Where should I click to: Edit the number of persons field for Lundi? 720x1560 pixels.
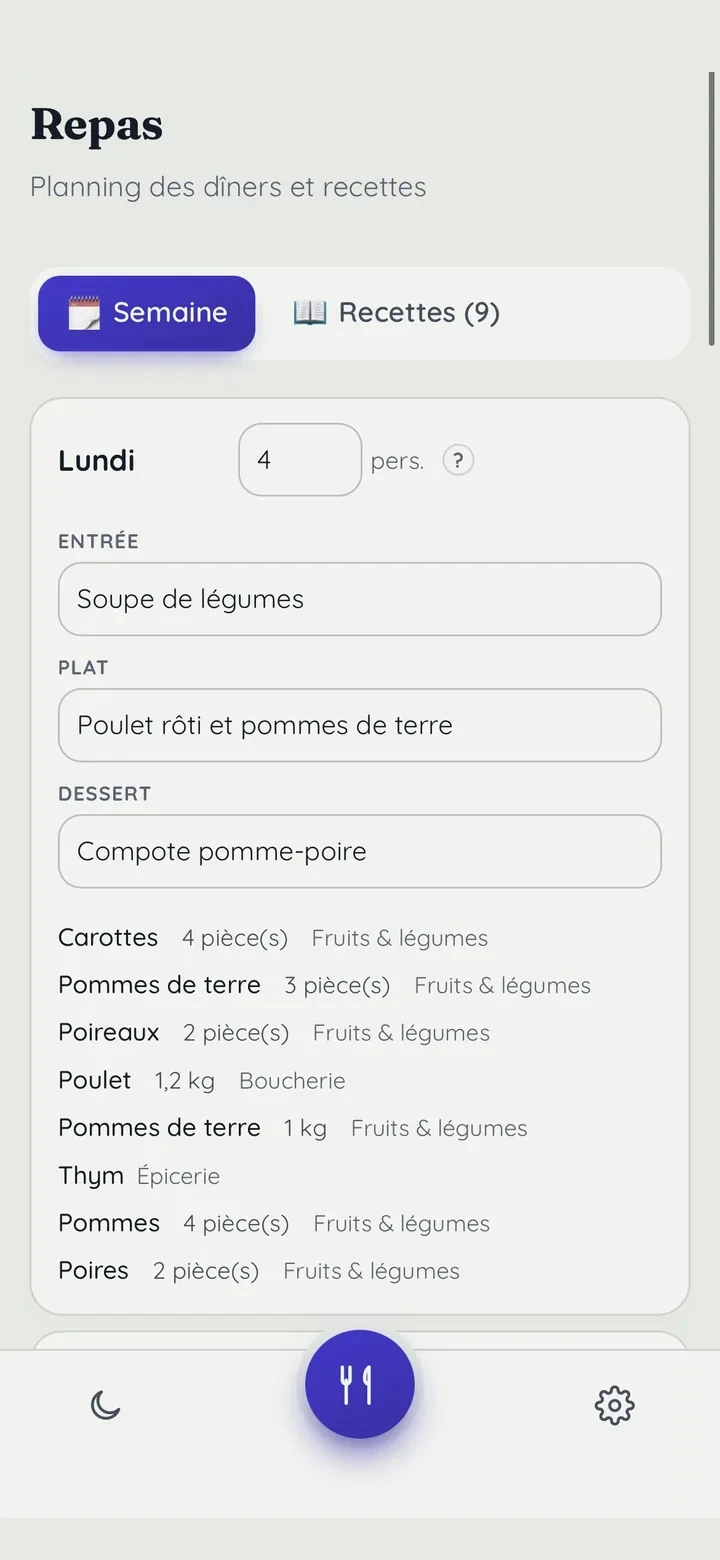[300, 460]
